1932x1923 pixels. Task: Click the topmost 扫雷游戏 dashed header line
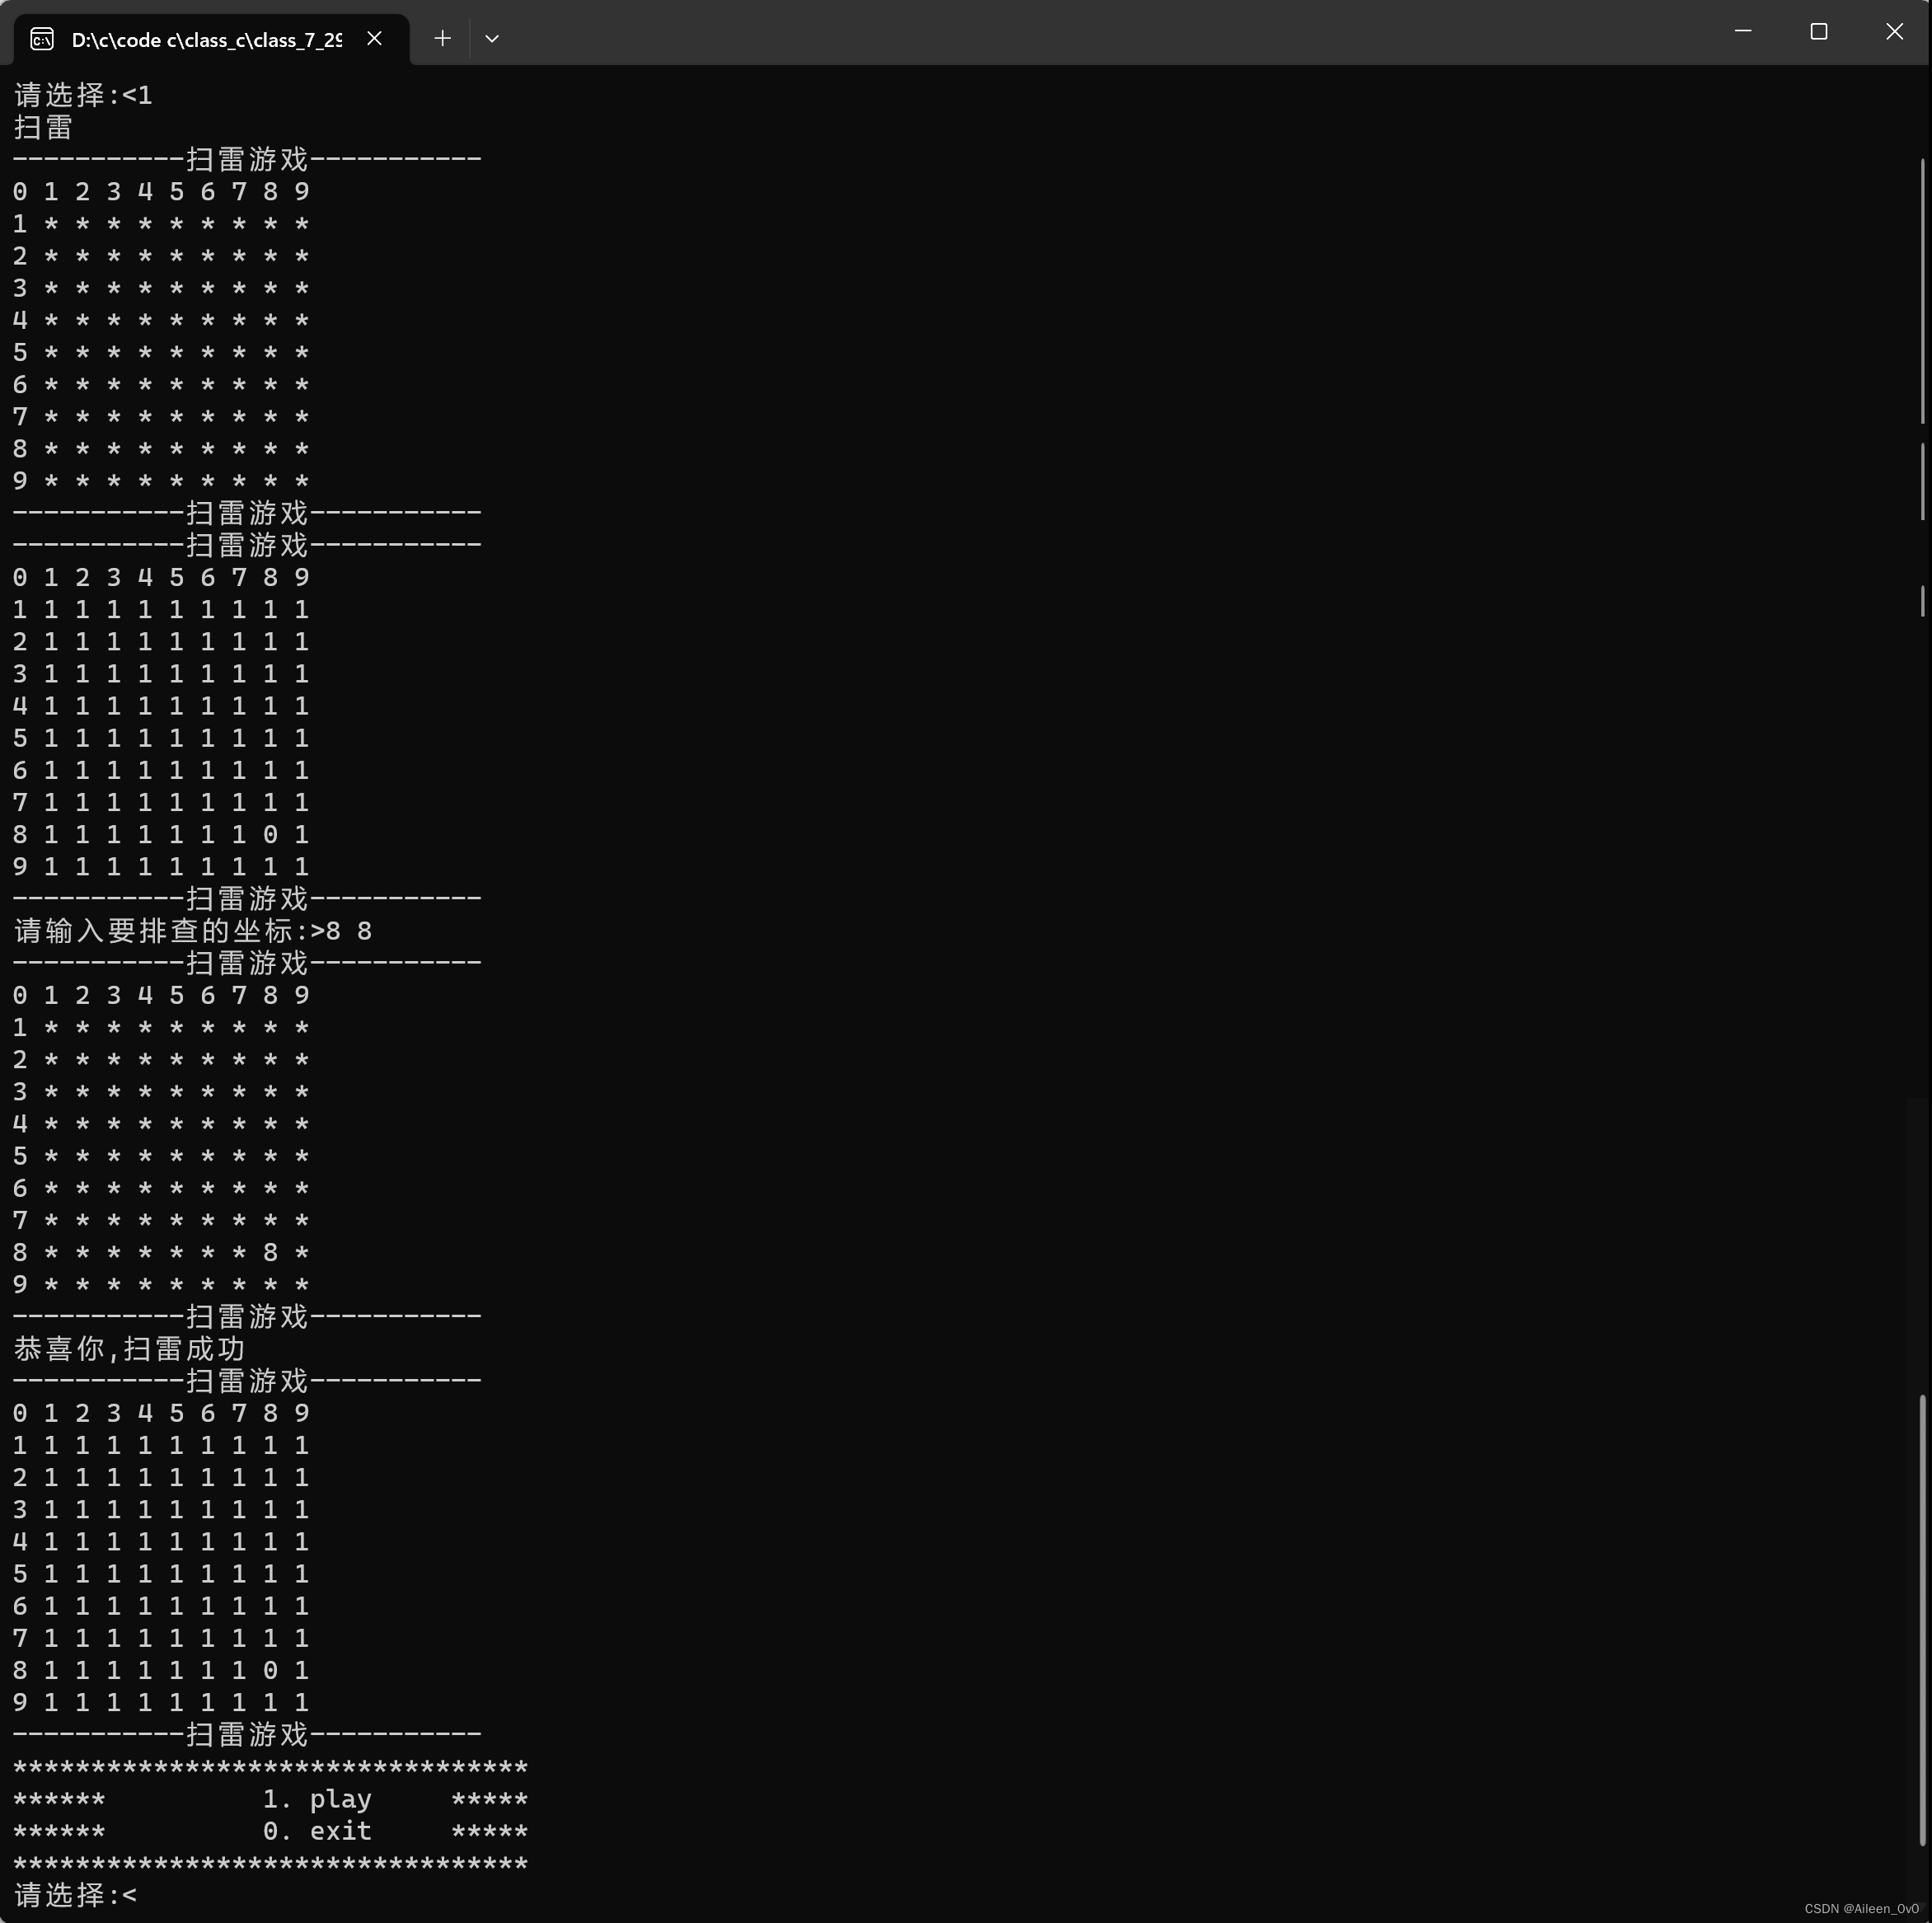pyautogui.click(x=247, y=159)
